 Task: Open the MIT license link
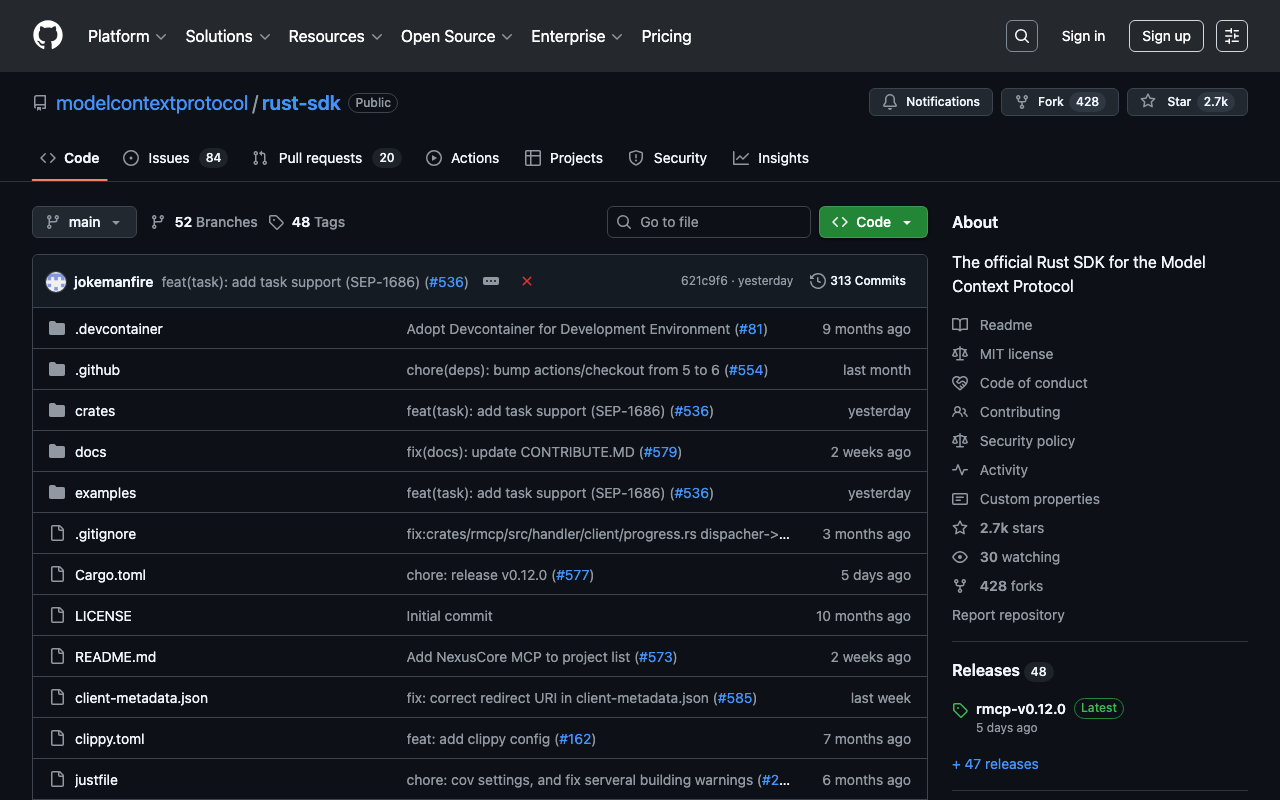point(1016,354)
